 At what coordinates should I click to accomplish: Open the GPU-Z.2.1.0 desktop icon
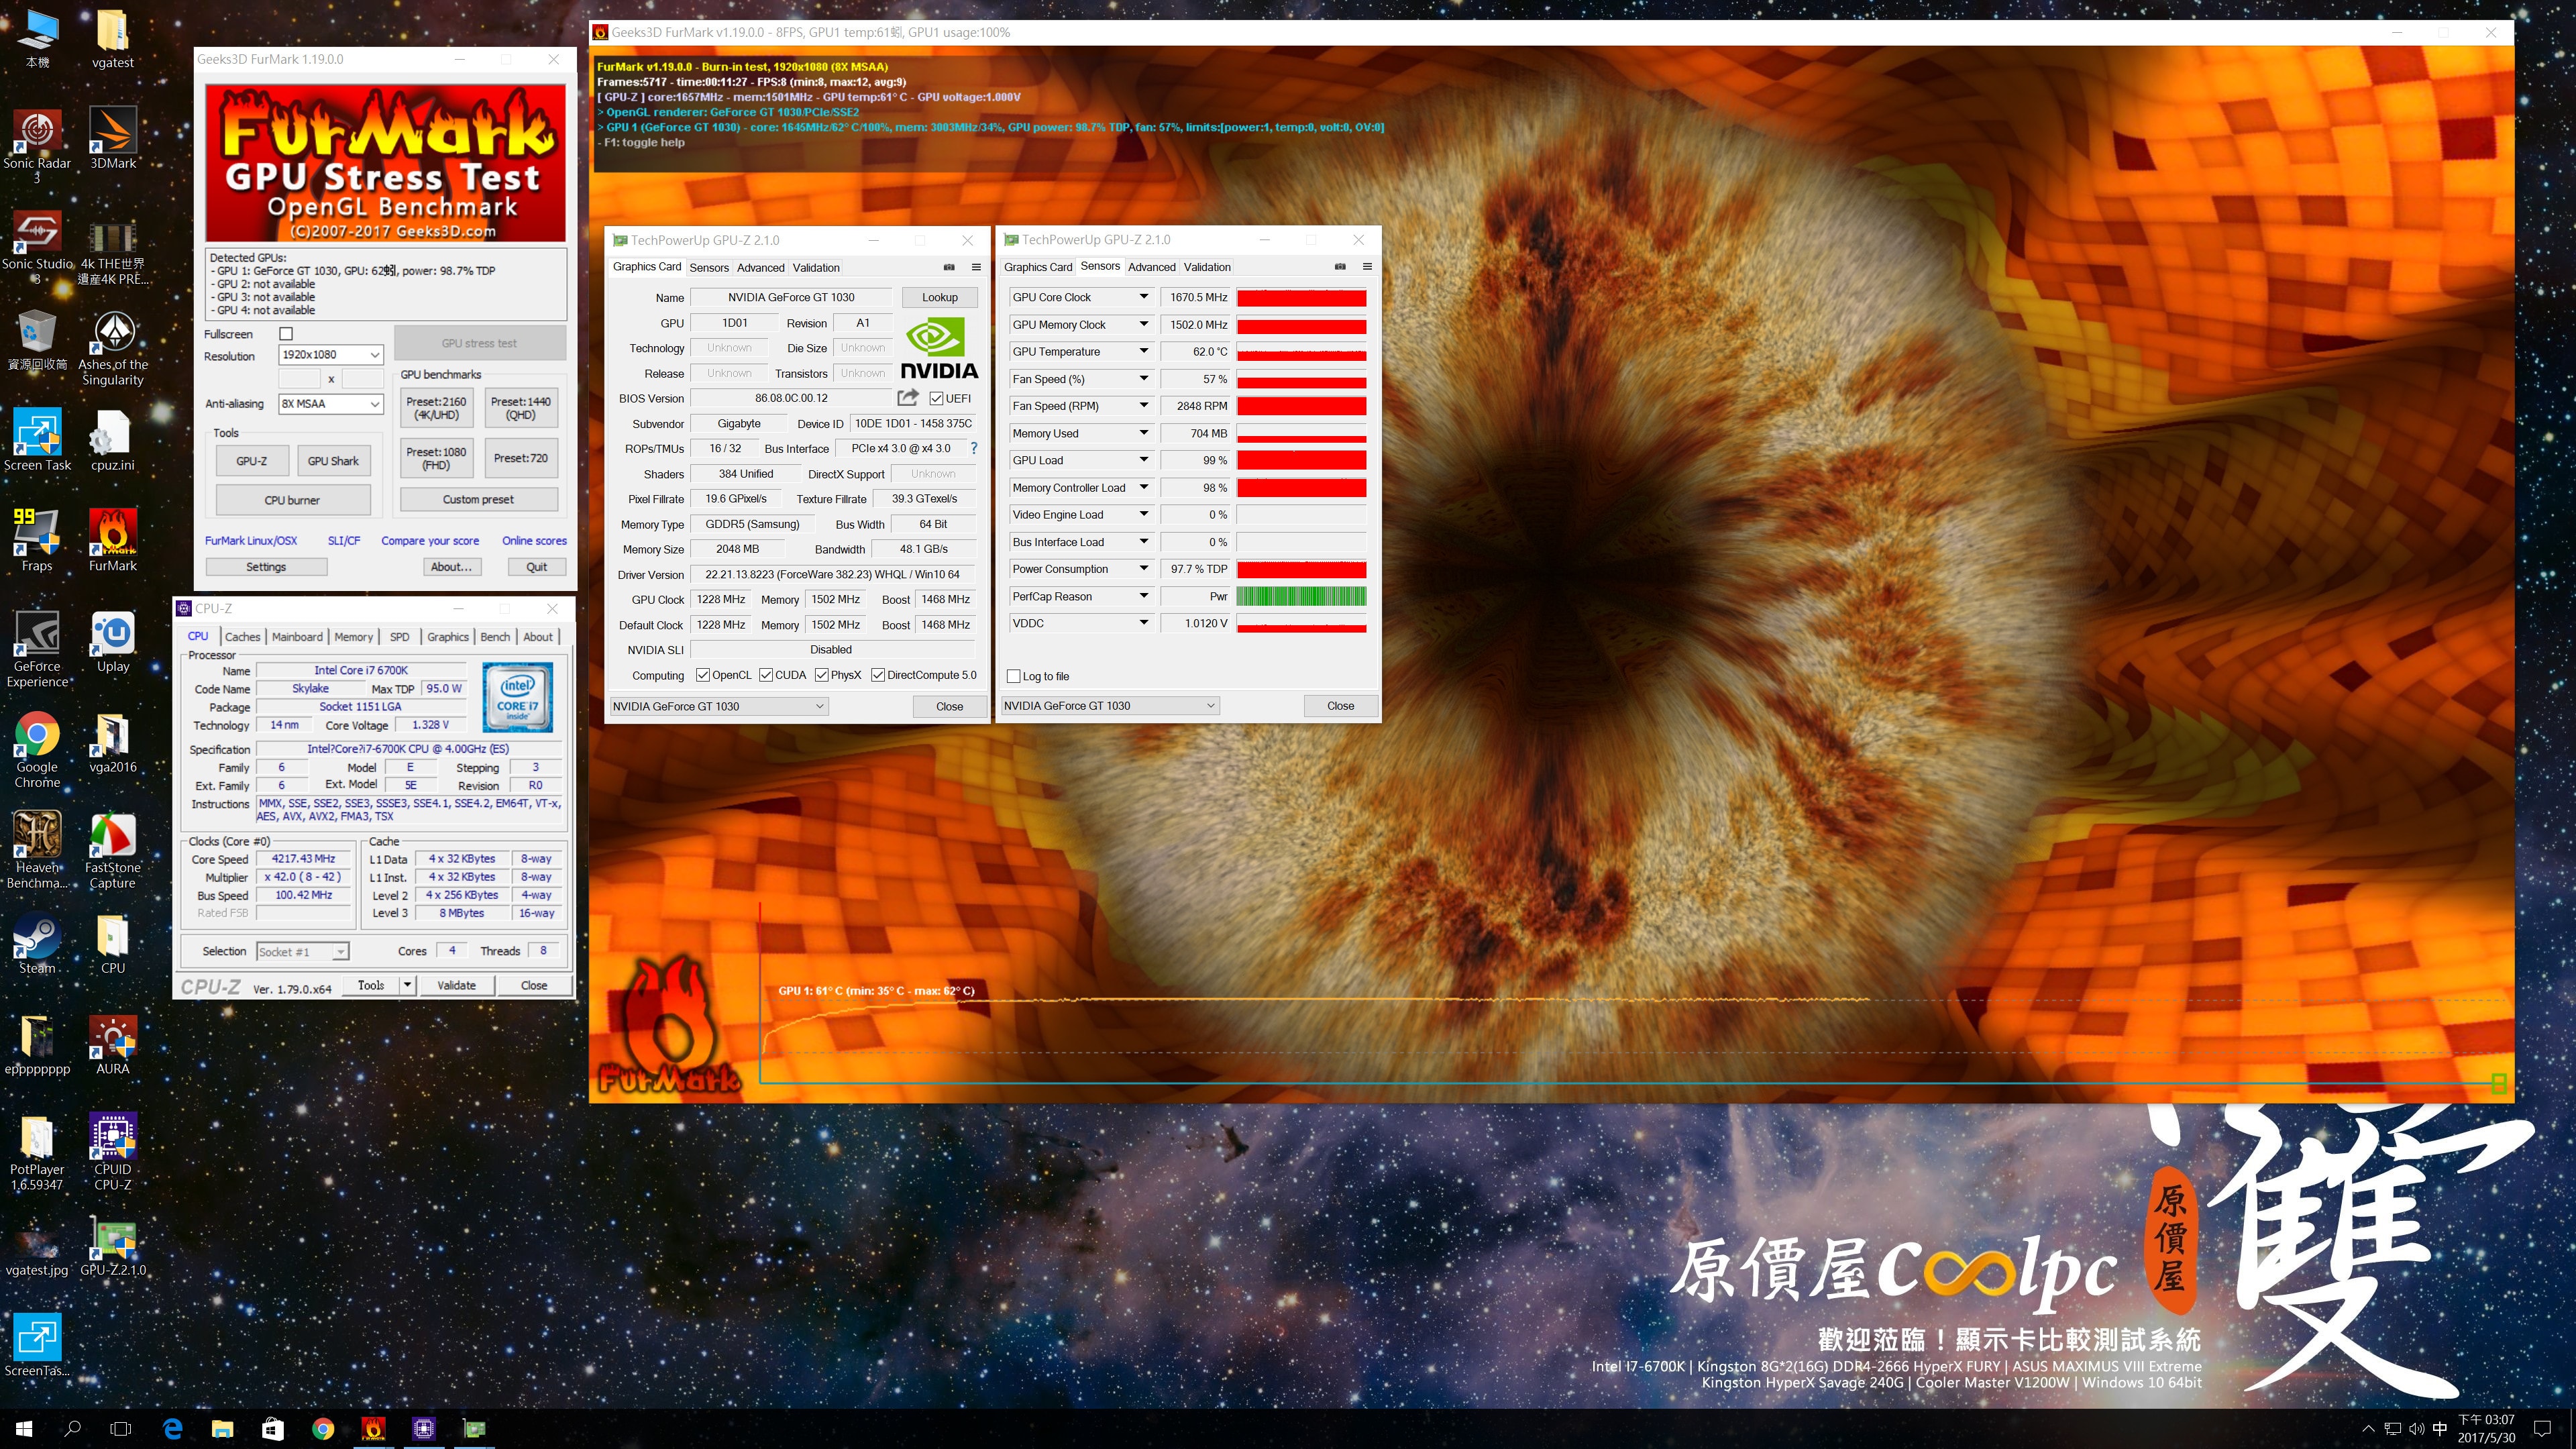pos(113,1246)
